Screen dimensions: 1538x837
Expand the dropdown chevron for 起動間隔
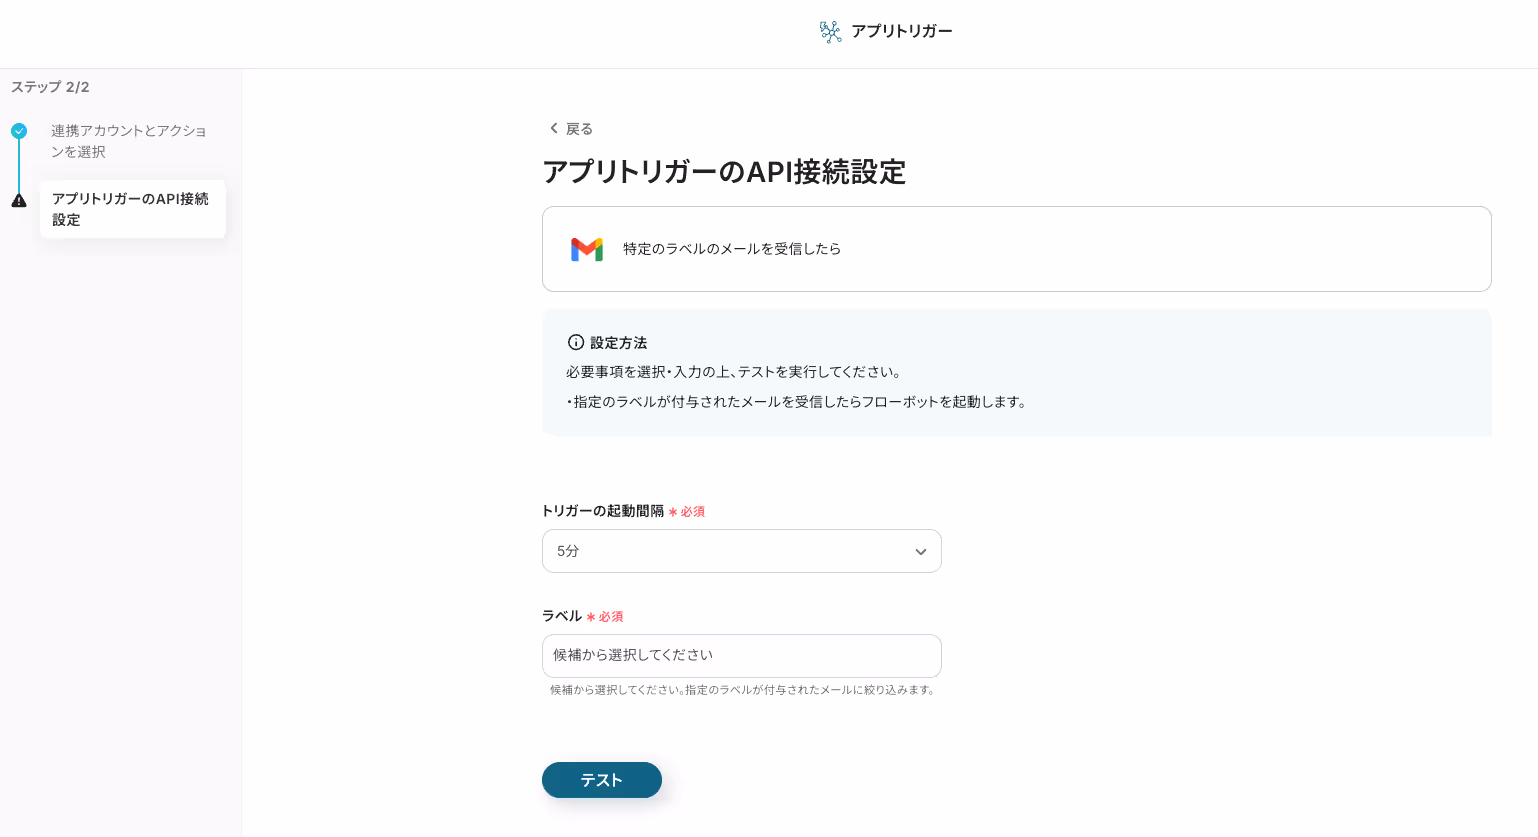pyautogui.click(x=921, y=552)
